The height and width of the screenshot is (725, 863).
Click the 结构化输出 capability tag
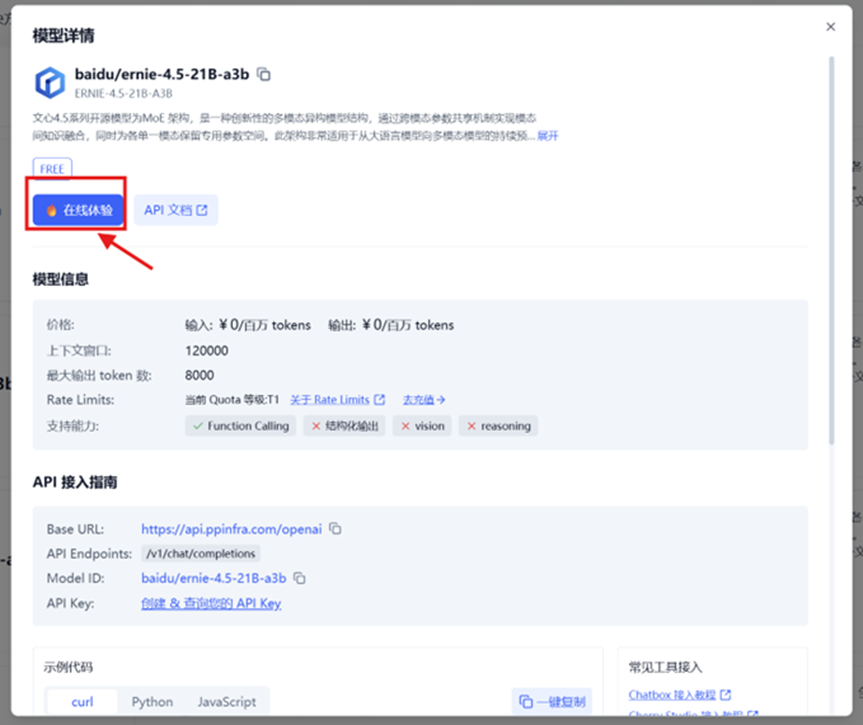(x=345, y=426)
